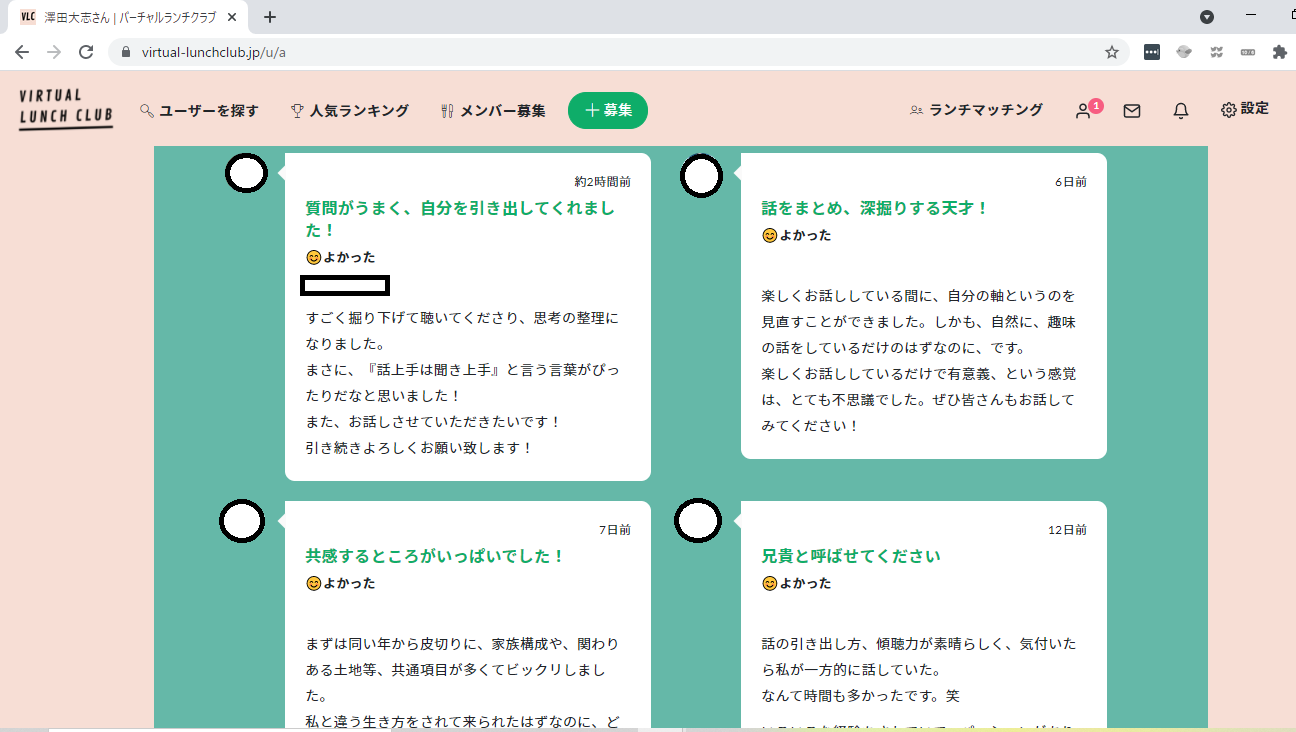
Task: Open the mail messages icon
Action: 1132,111
